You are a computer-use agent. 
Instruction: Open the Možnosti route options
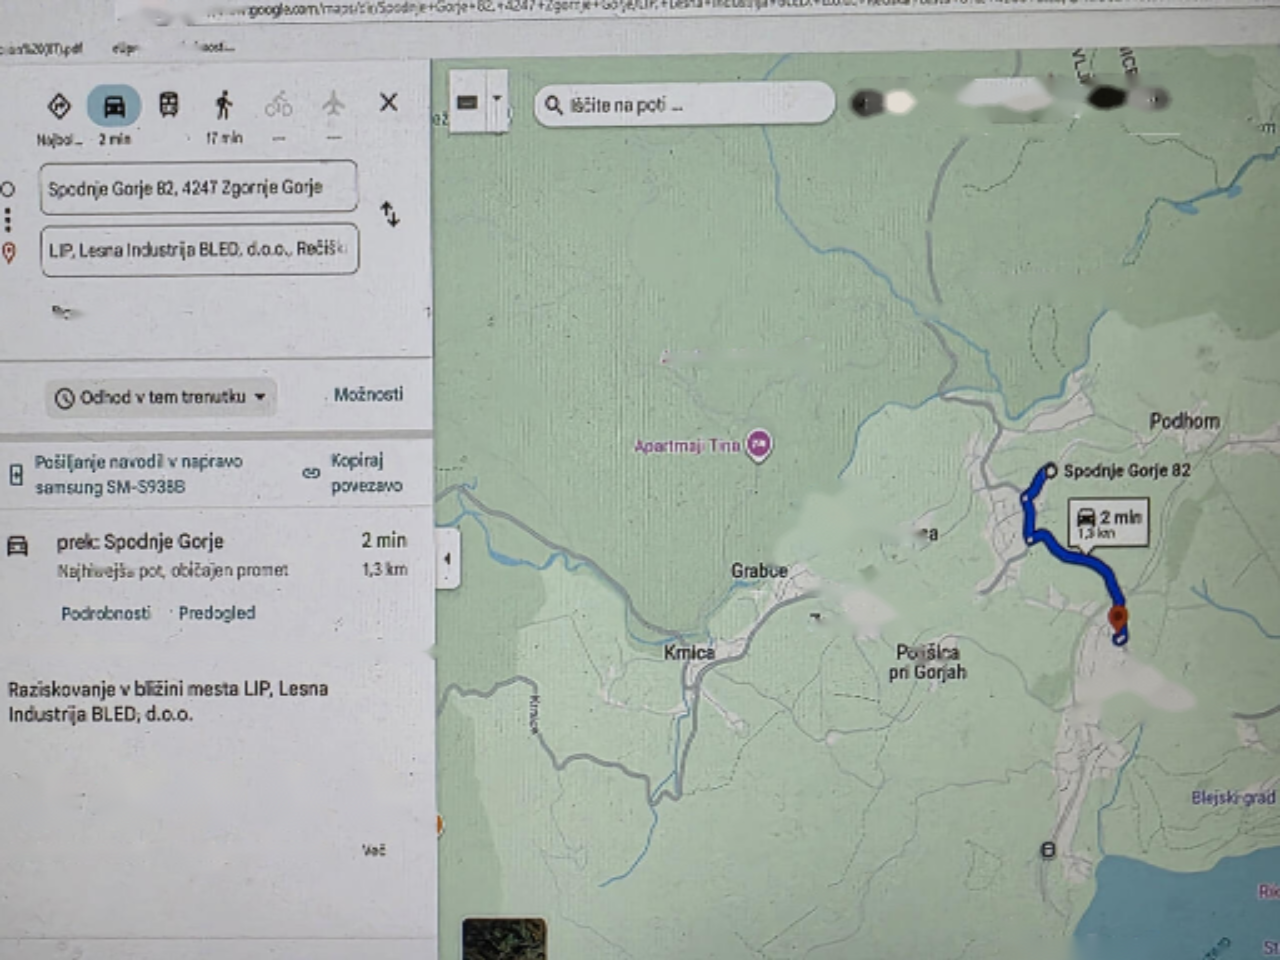(368, 395)
